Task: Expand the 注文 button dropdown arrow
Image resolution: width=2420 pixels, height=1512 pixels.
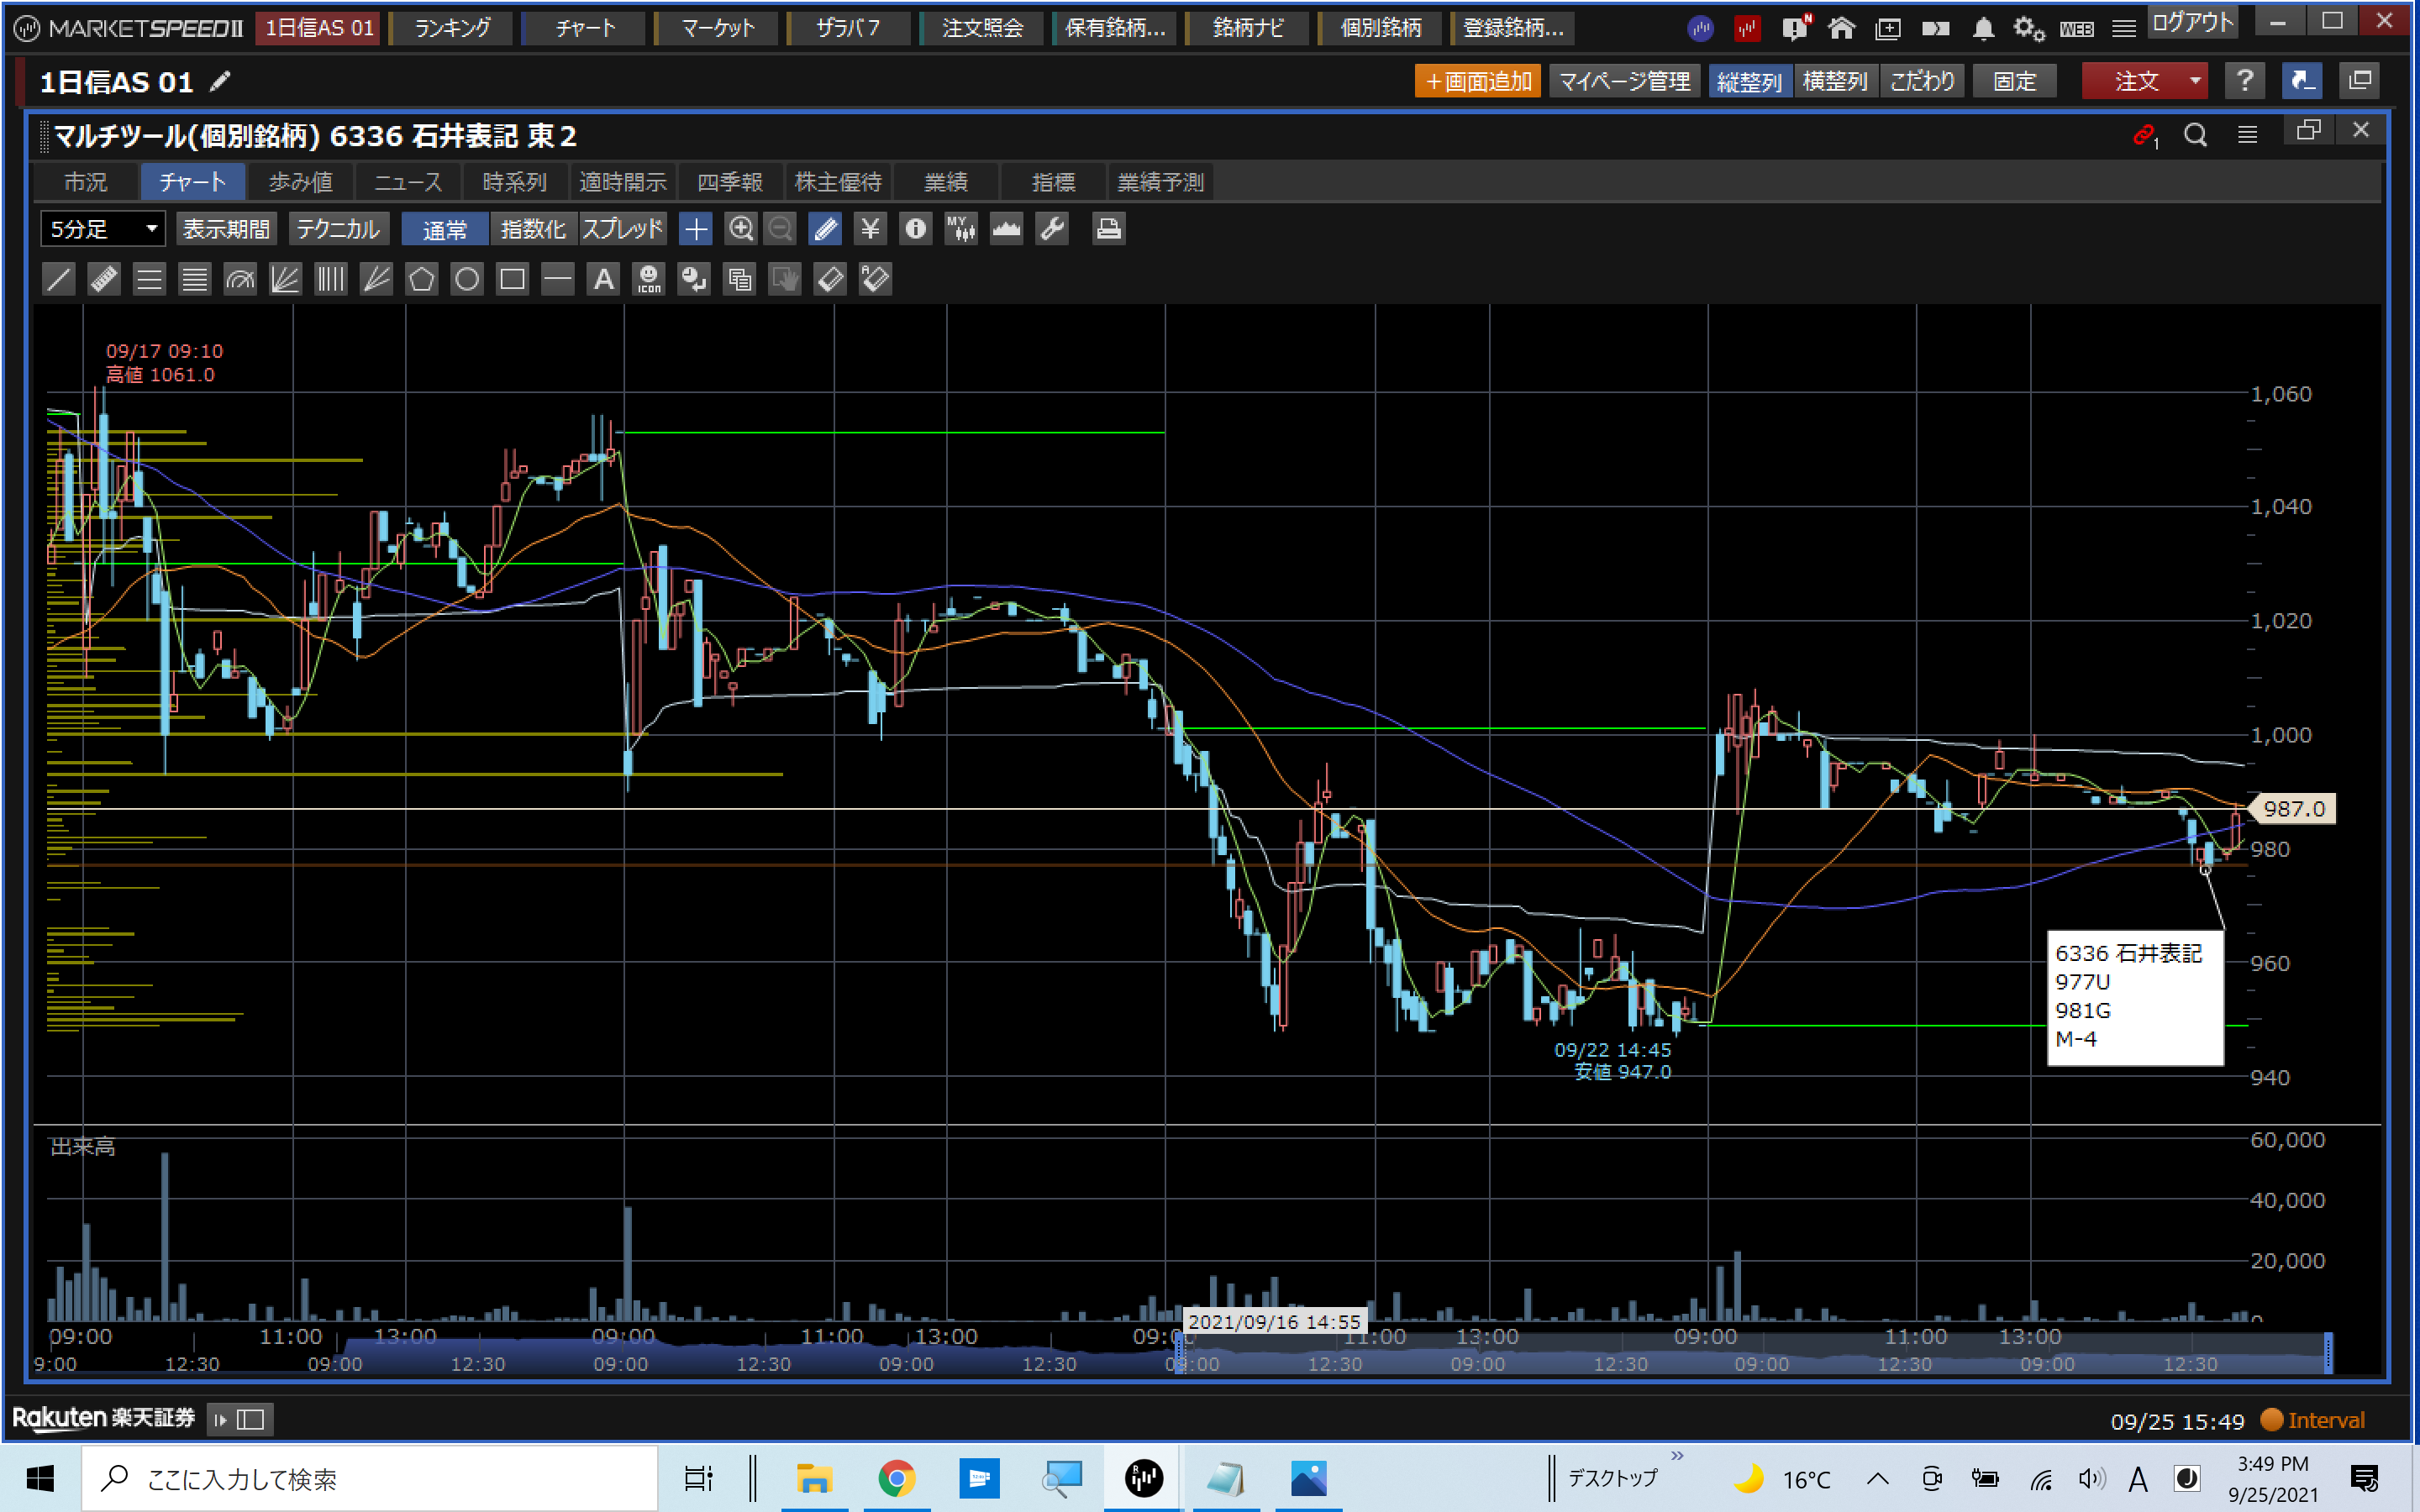Action: tap(2194, 81)
